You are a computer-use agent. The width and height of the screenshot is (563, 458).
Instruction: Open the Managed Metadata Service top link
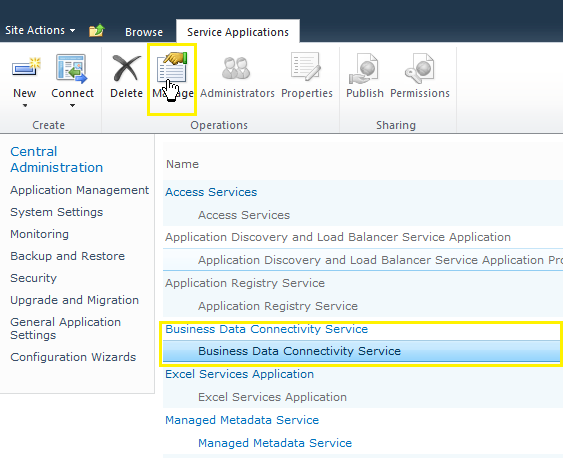(x=242, y=420)
